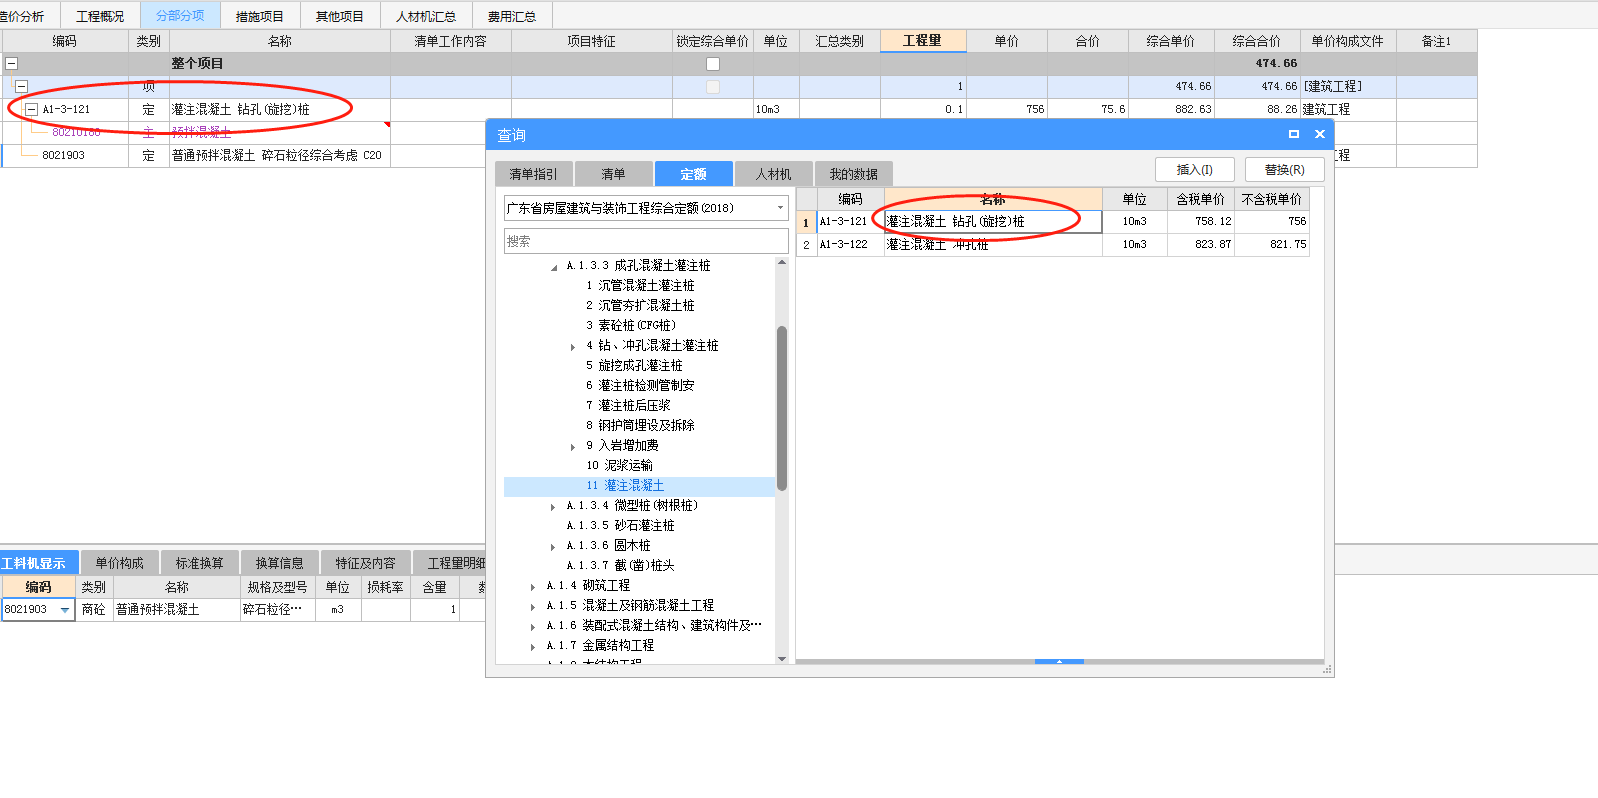Click the tree scrollbar down arrow

tap(782, 659)
